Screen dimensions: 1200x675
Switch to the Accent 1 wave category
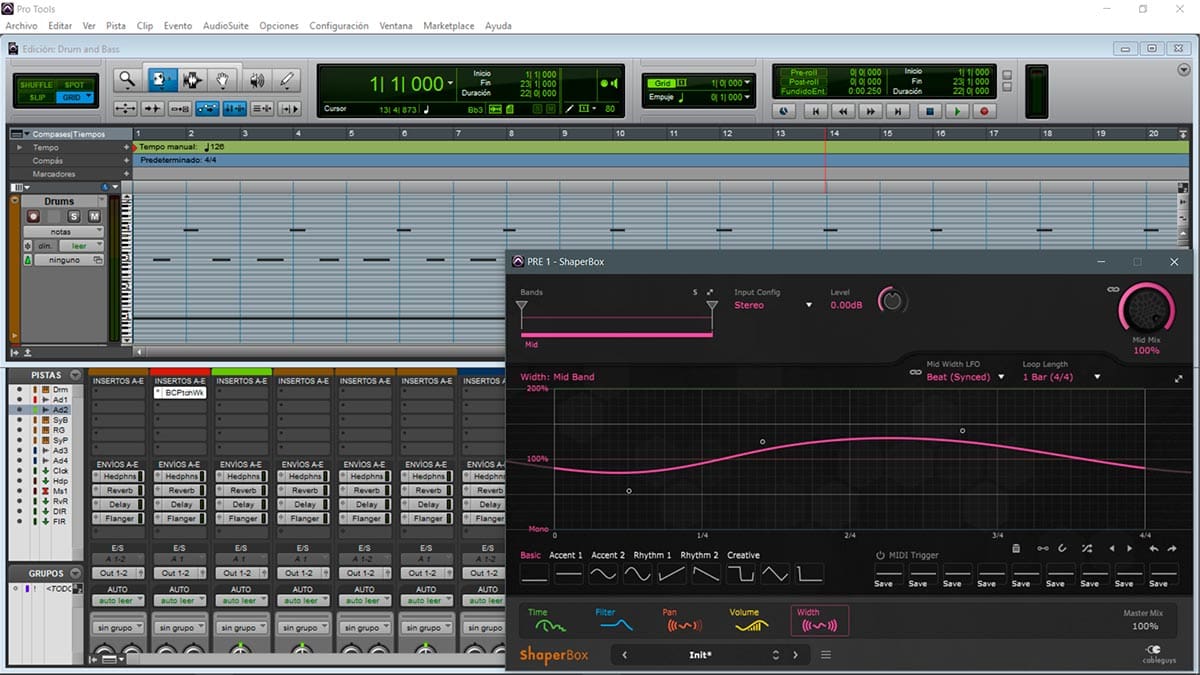566,555
